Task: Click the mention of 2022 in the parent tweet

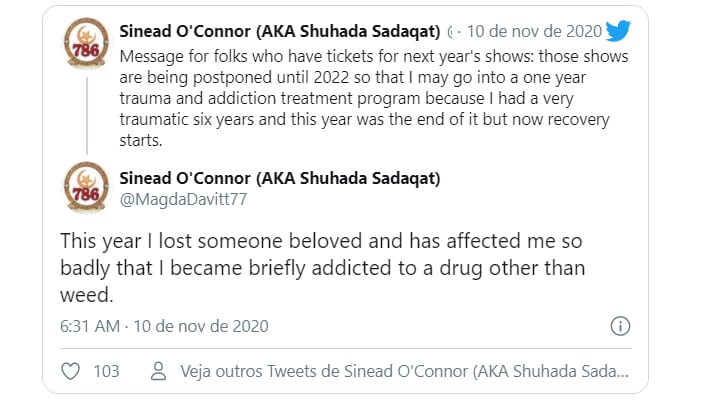Action: click(x=331, y=77)
